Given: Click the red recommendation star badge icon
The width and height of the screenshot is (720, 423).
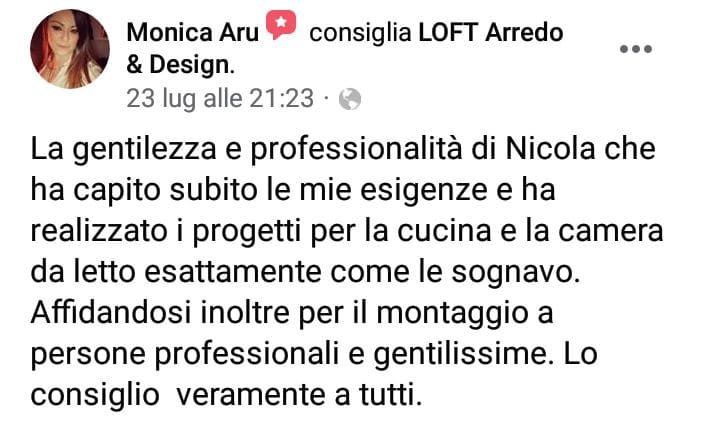Looking at the screenshot, I should pos(281,25).
